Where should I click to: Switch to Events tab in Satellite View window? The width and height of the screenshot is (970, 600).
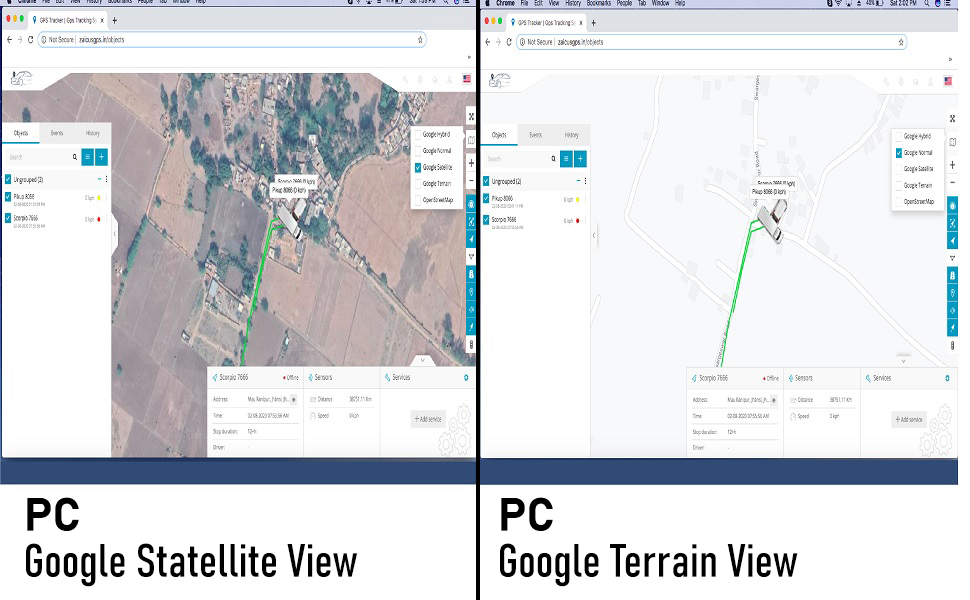[57, 133]
